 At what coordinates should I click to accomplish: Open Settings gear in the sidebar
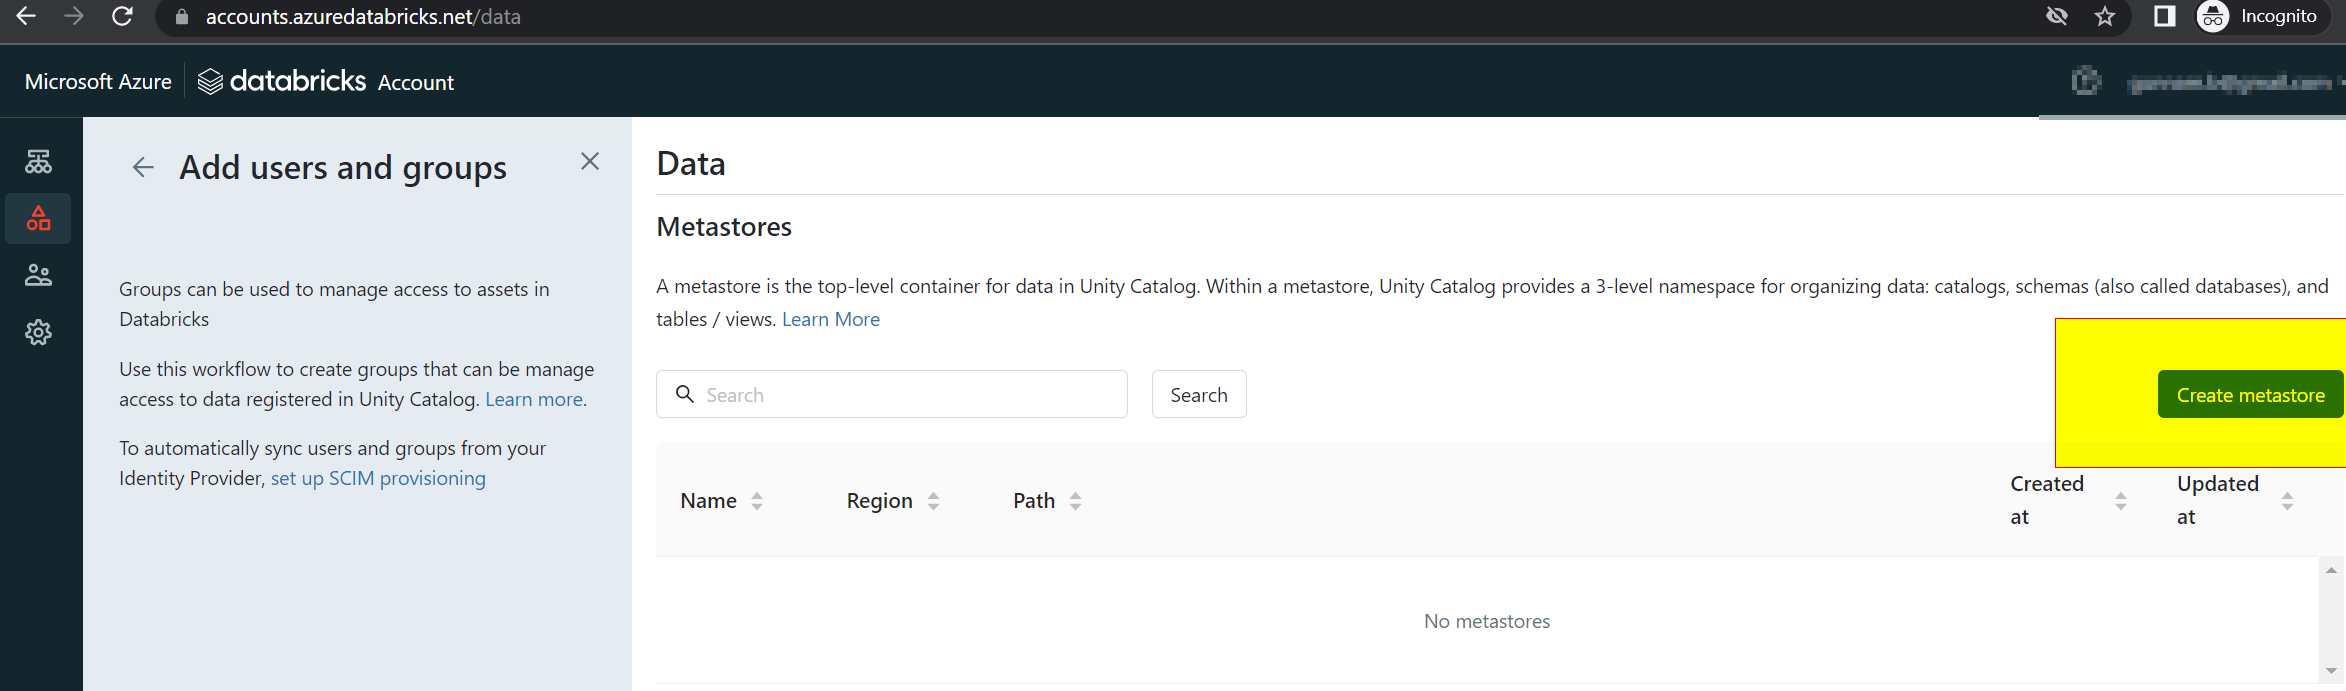click(x=38, y=332)
